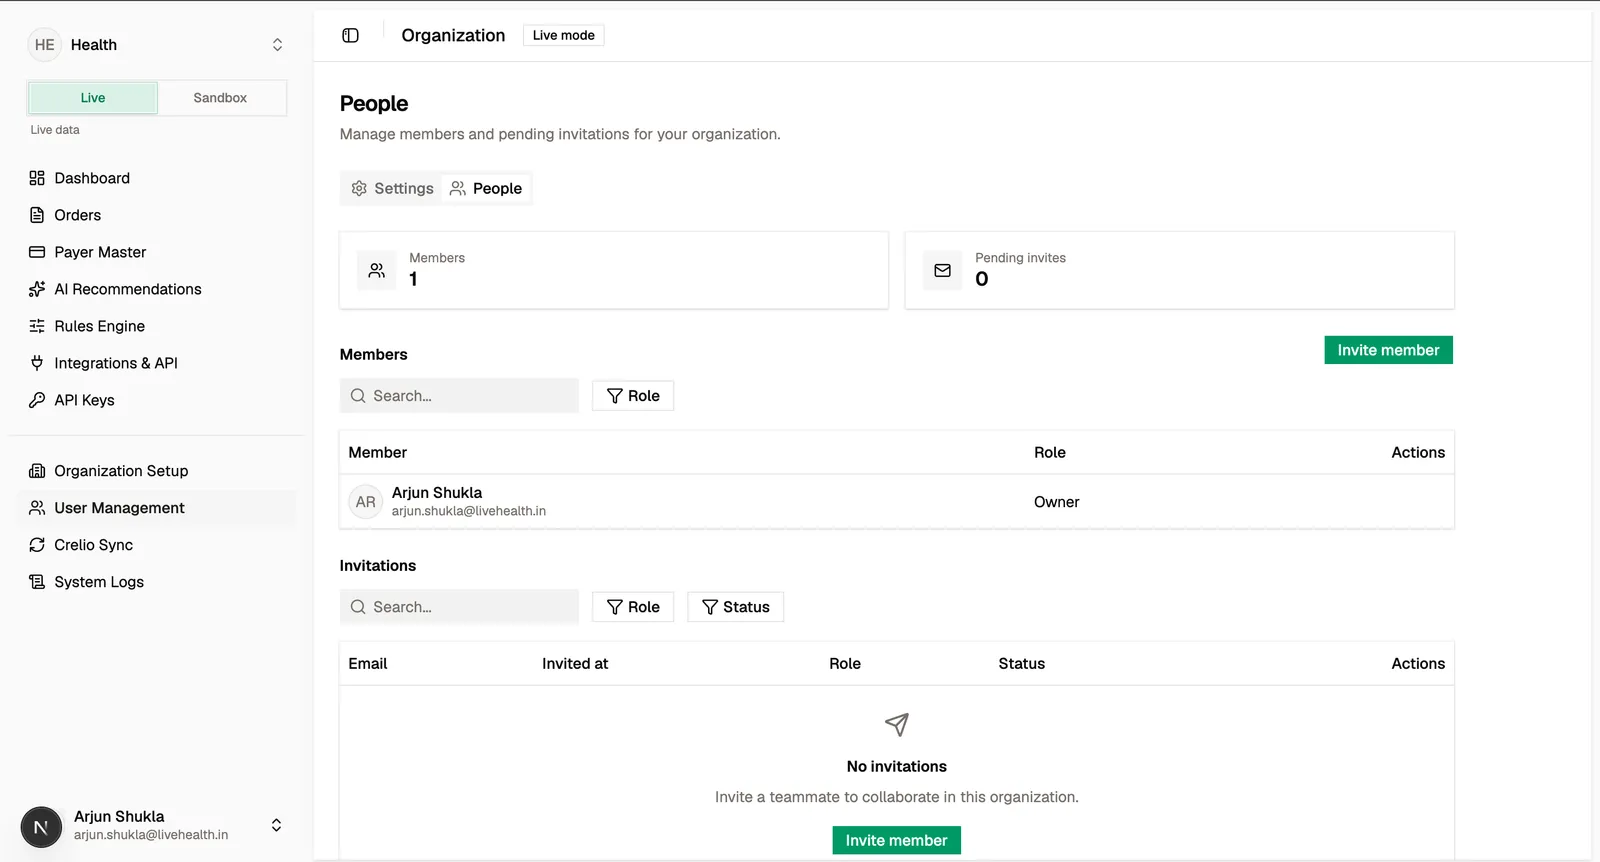Switch to Sandbox environment
1600x862 pixels.
pos(220,98)
